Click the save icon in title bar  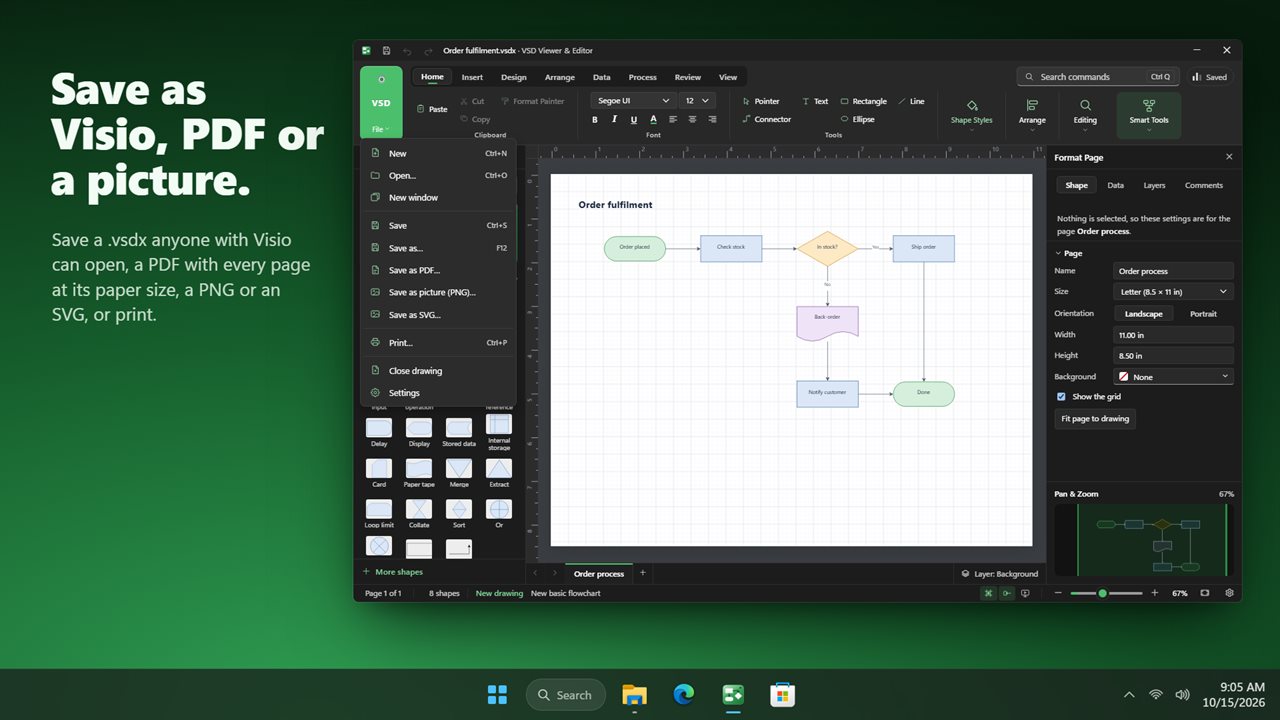(387, 50)
